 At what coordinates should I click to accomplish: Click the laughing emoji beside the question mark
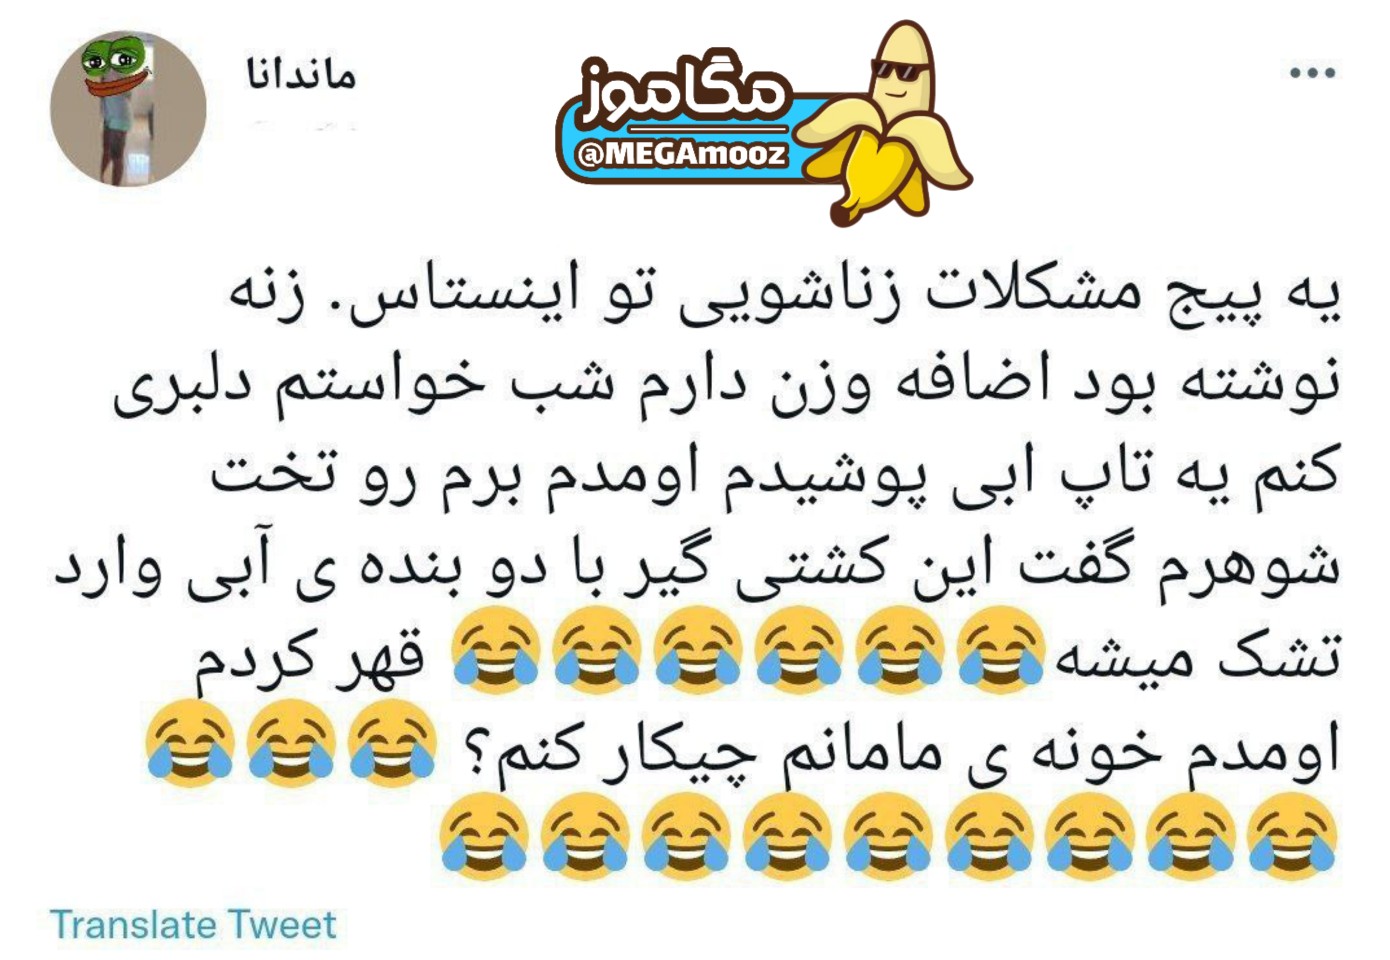(x=392, y=743)
